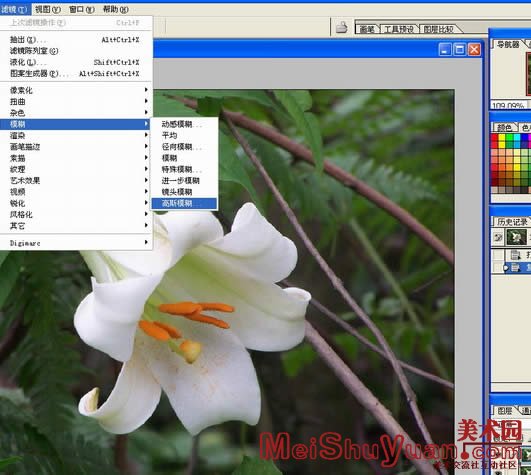Viewport: 531px width, 475px height.
Task: Choose 抽出(X)... in the filter menu
Action: pos(76,40)
